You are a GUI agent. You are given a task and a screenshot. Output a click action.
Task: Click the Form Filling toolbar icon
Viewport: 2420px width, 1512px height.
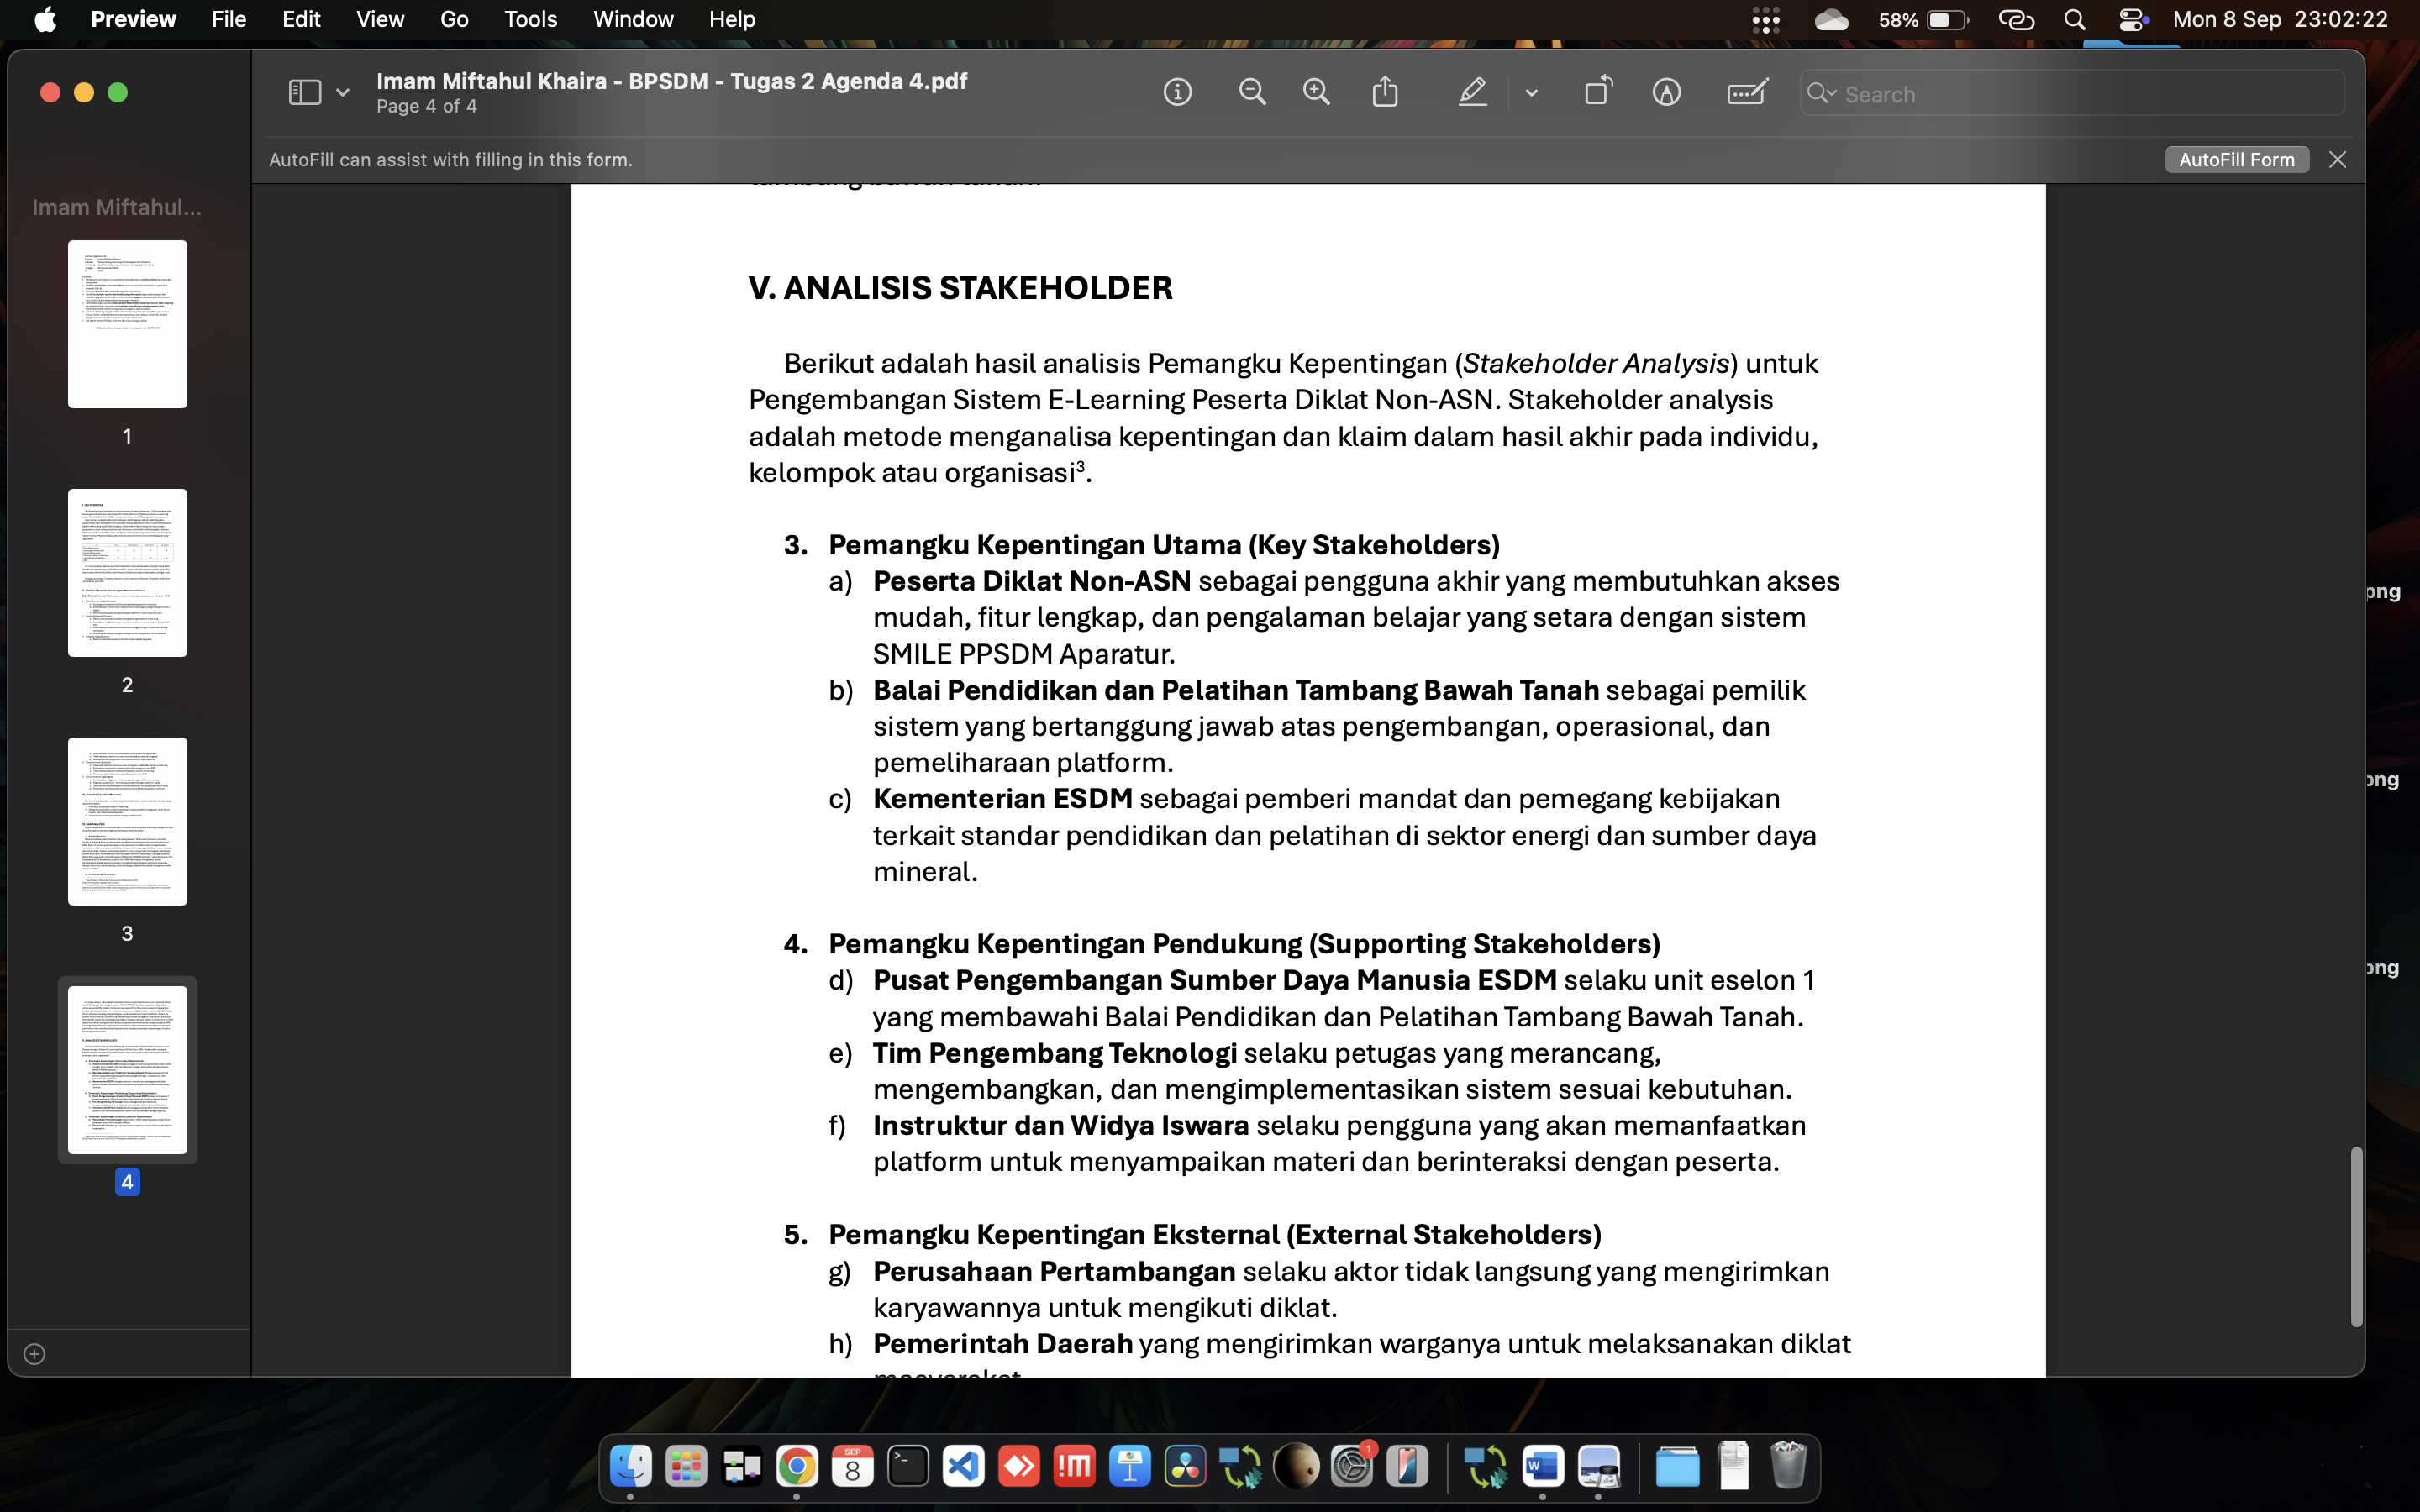click(x=1746, y=93)
